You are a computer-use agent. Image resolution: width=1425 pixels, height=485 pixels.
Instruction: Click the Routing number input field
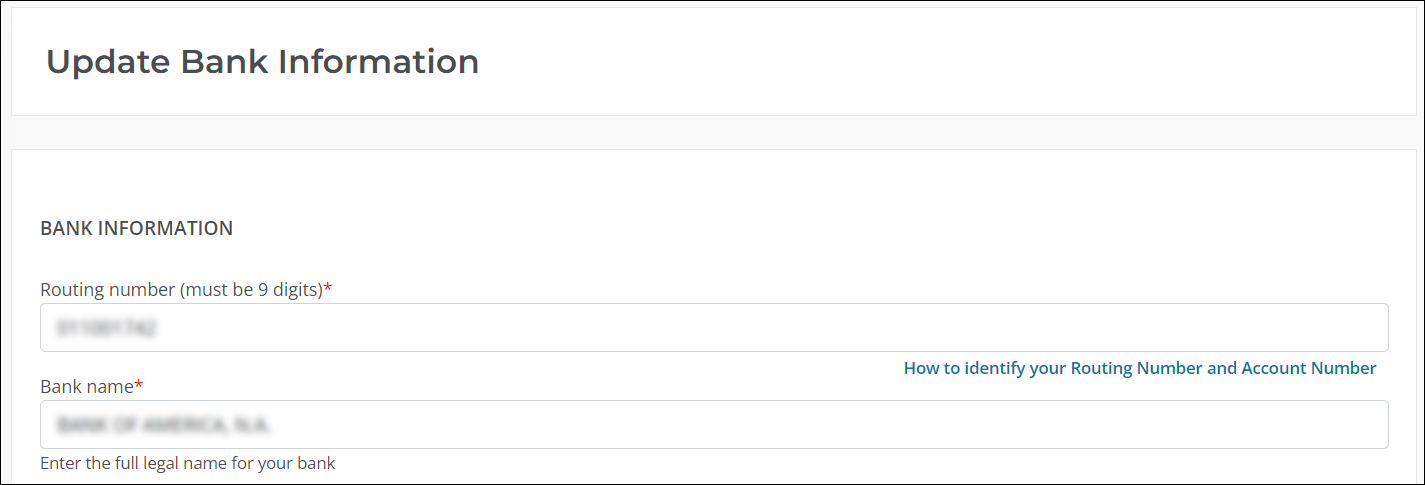pyautogui.click(x=714, y=327)
